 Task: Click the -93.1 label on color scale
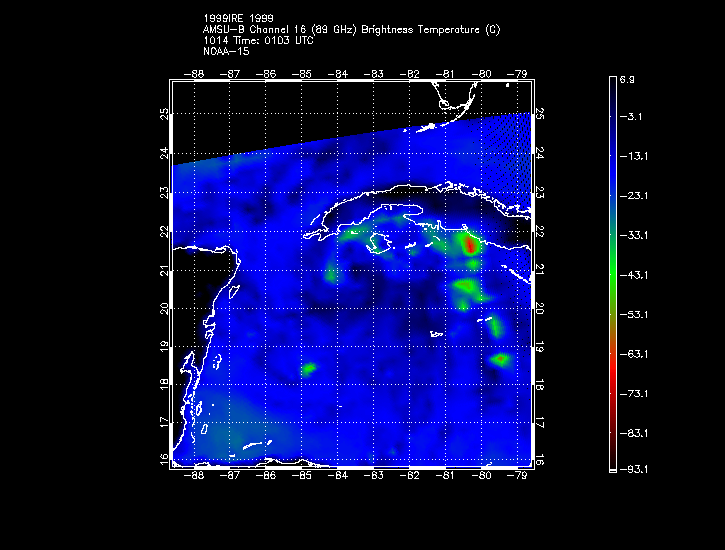(x=634, y=470)
